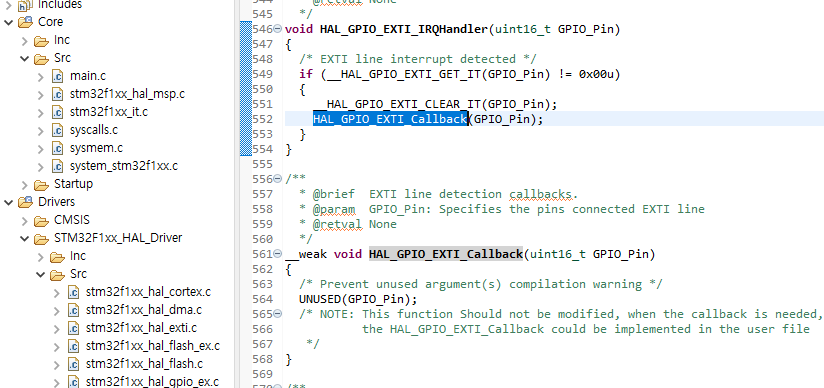This screenshot has height=388, width=824.
Task: Click the Includes icon
Action: [x=25, y=5]
